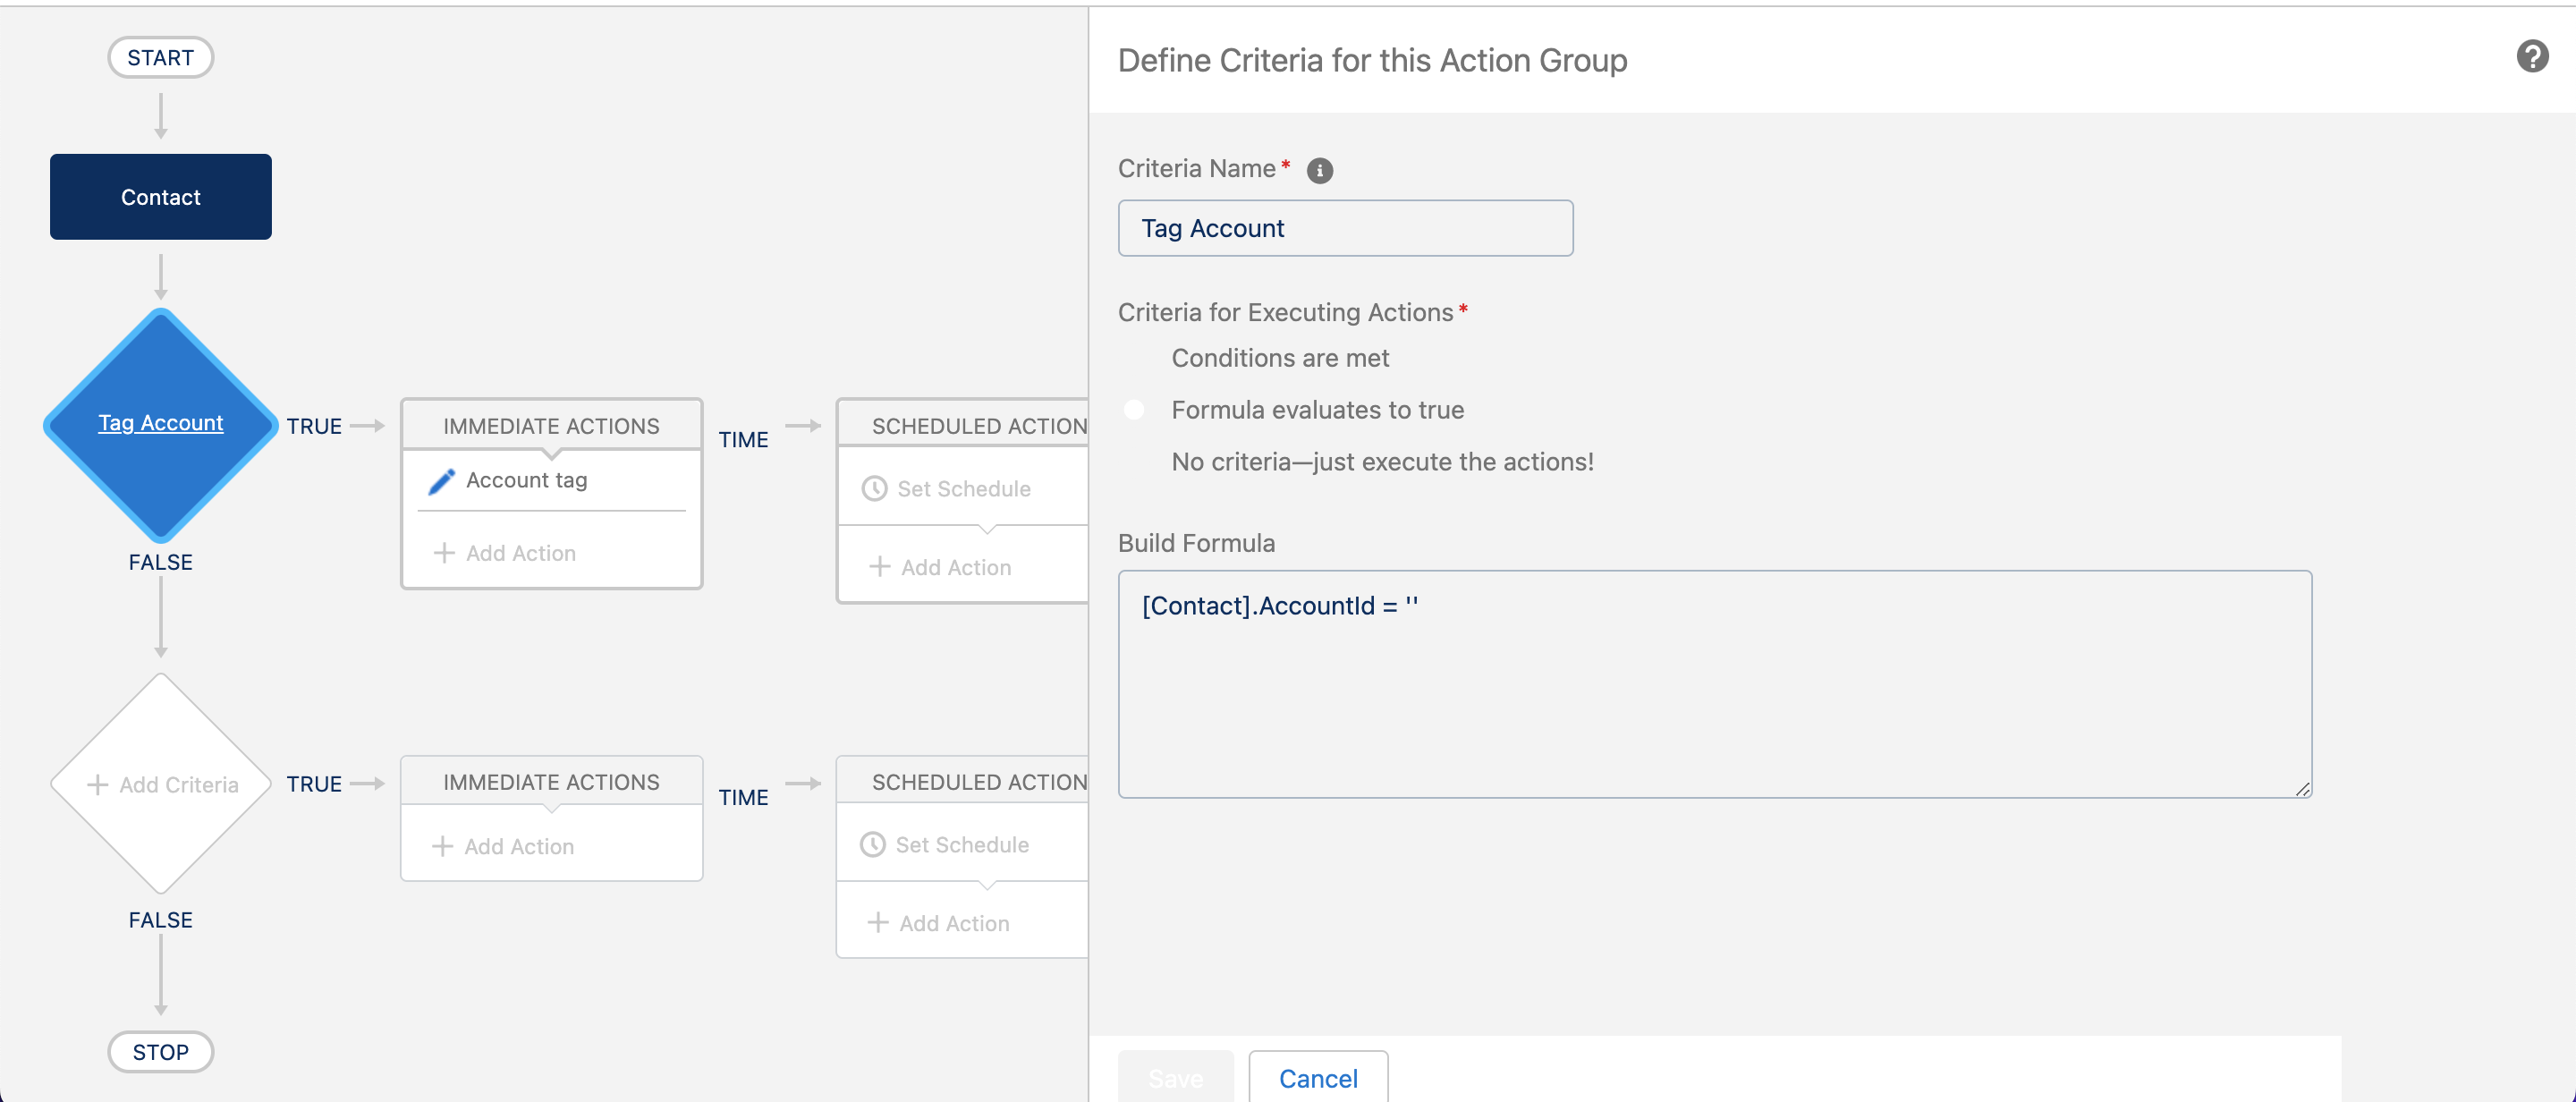
Task: Select Formula evaluates to true radio option
Action: click(1134, 410)
